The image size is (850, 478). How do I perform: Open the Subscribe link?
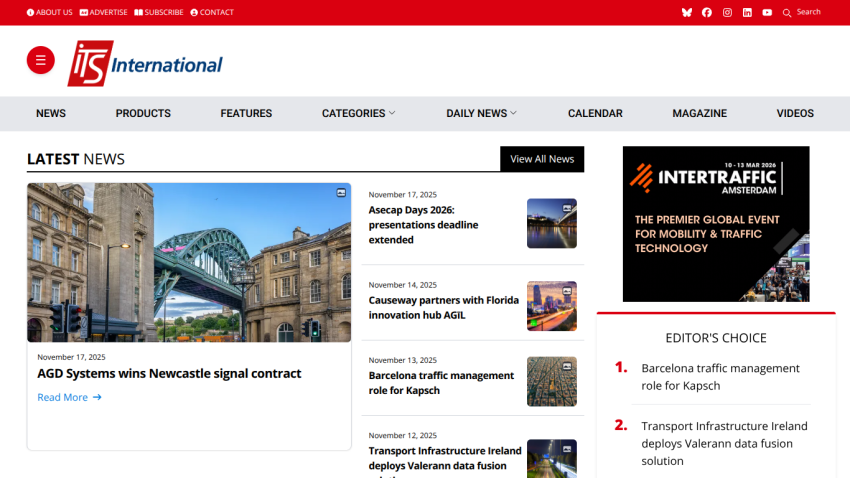tap(159, 12)
